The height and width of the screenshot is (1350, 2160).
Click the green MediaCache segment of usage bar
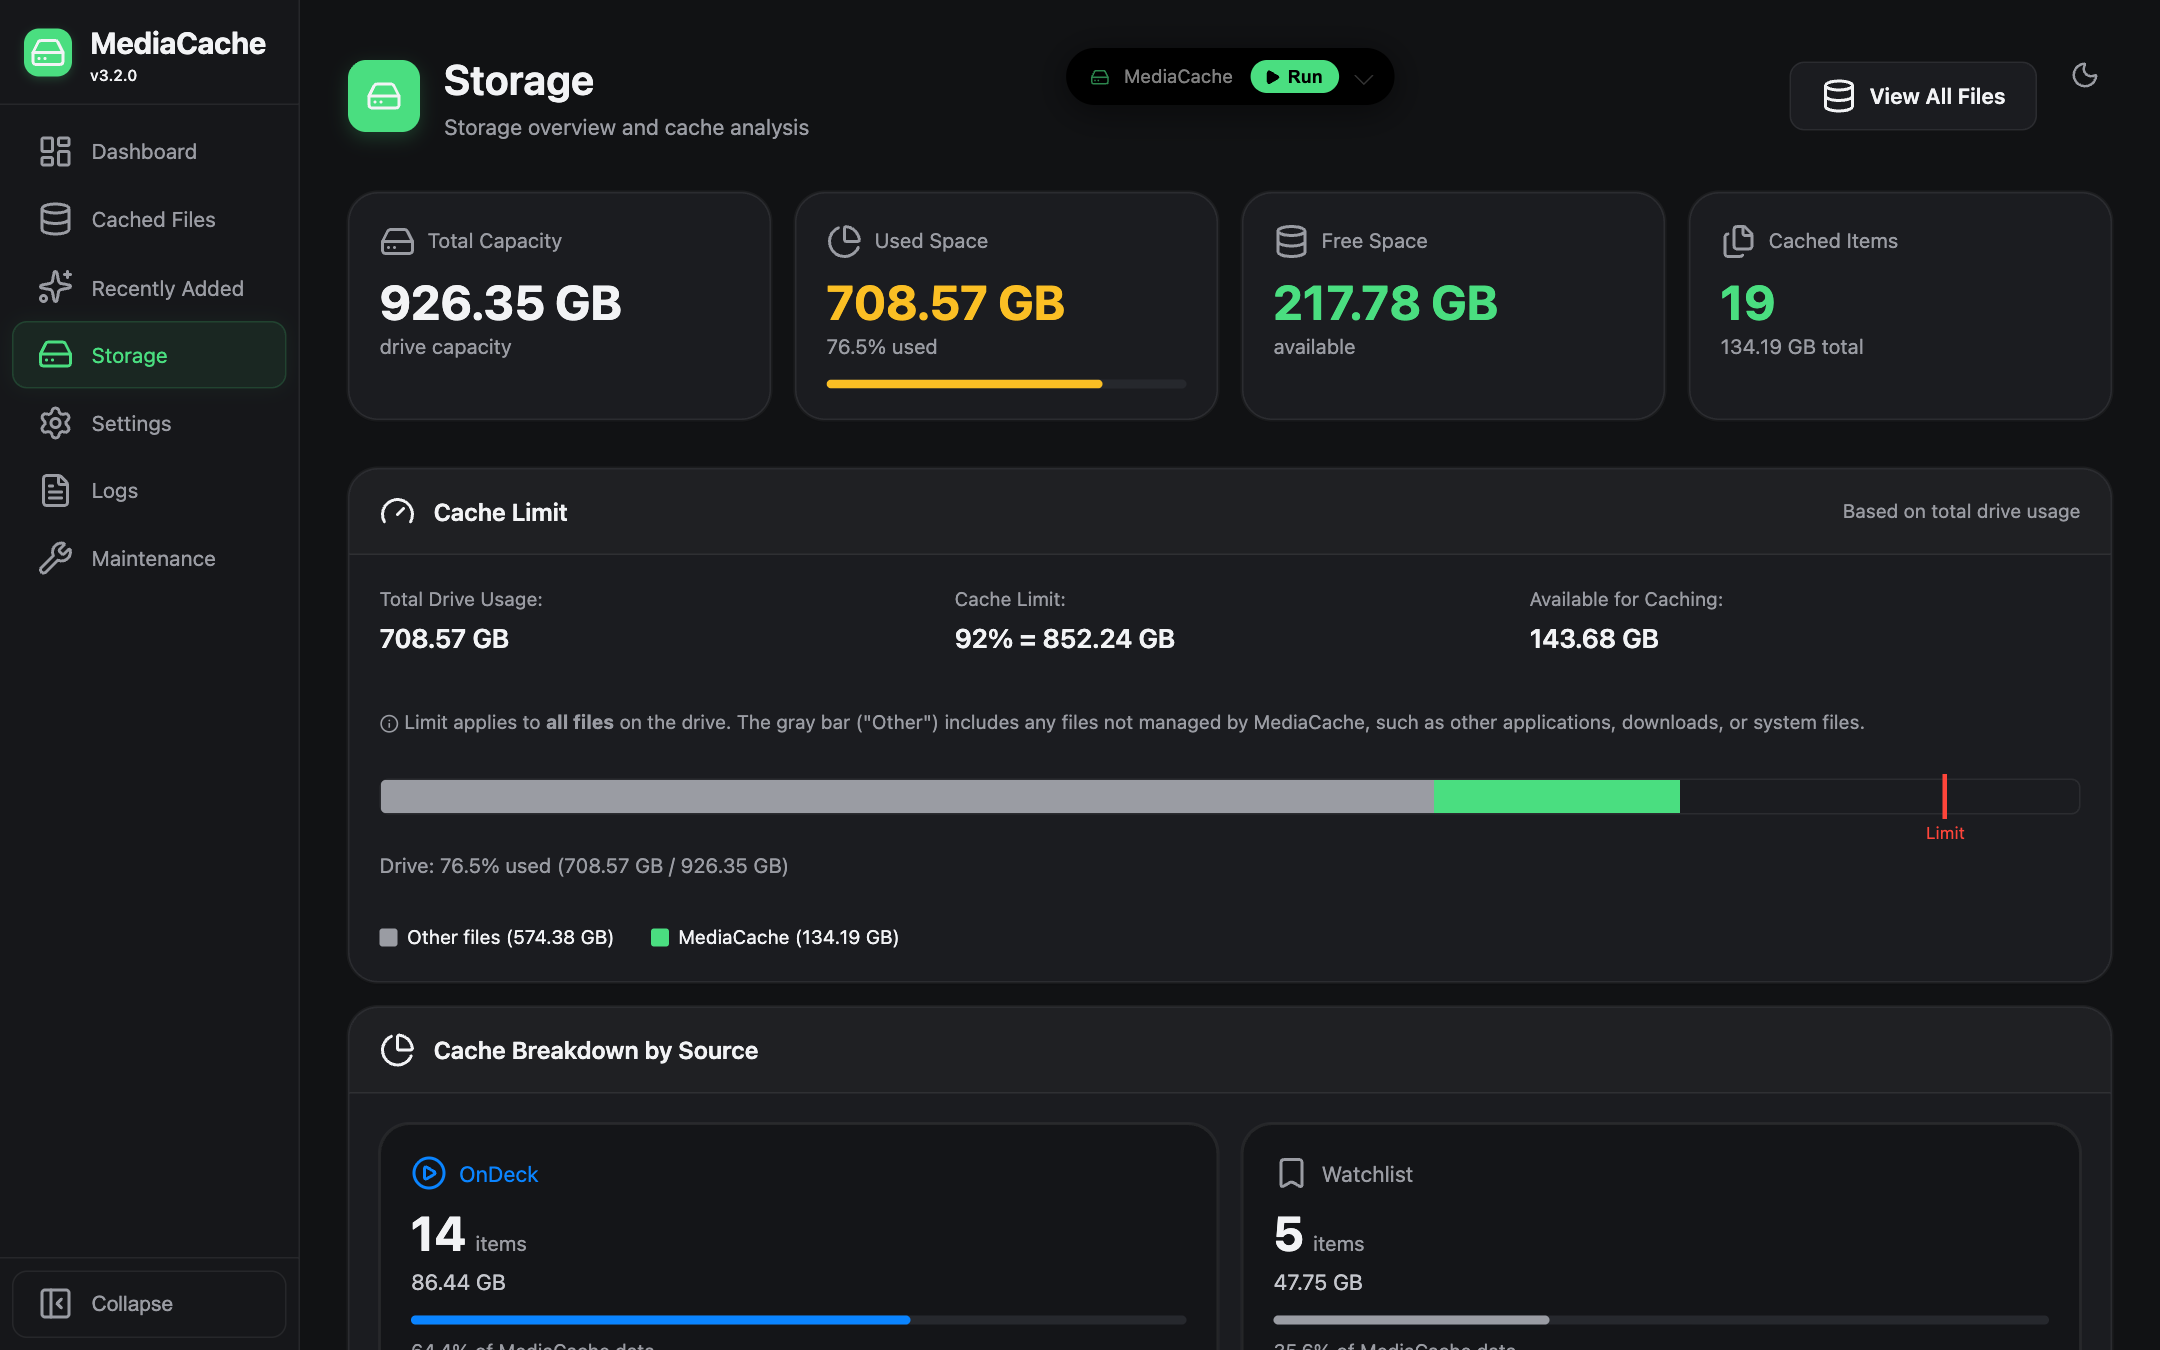pos(1556,796)
